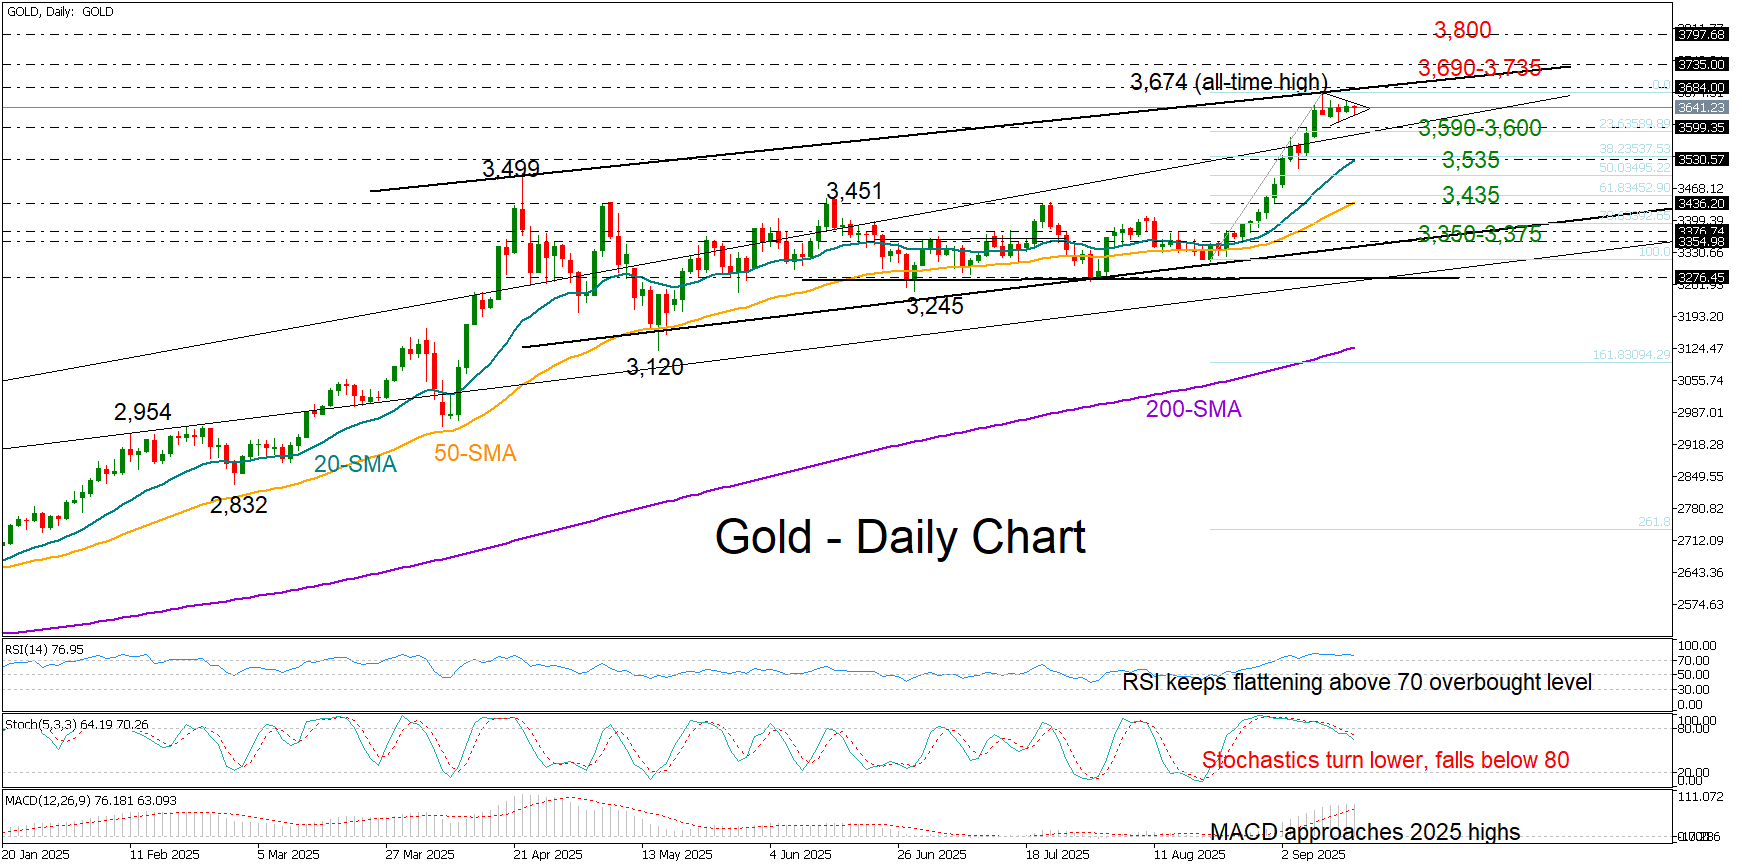The width and height of the screenshot is (1742, 867).
Task: Click the 3,535 green support label
Action: (x=1470, y=160)
